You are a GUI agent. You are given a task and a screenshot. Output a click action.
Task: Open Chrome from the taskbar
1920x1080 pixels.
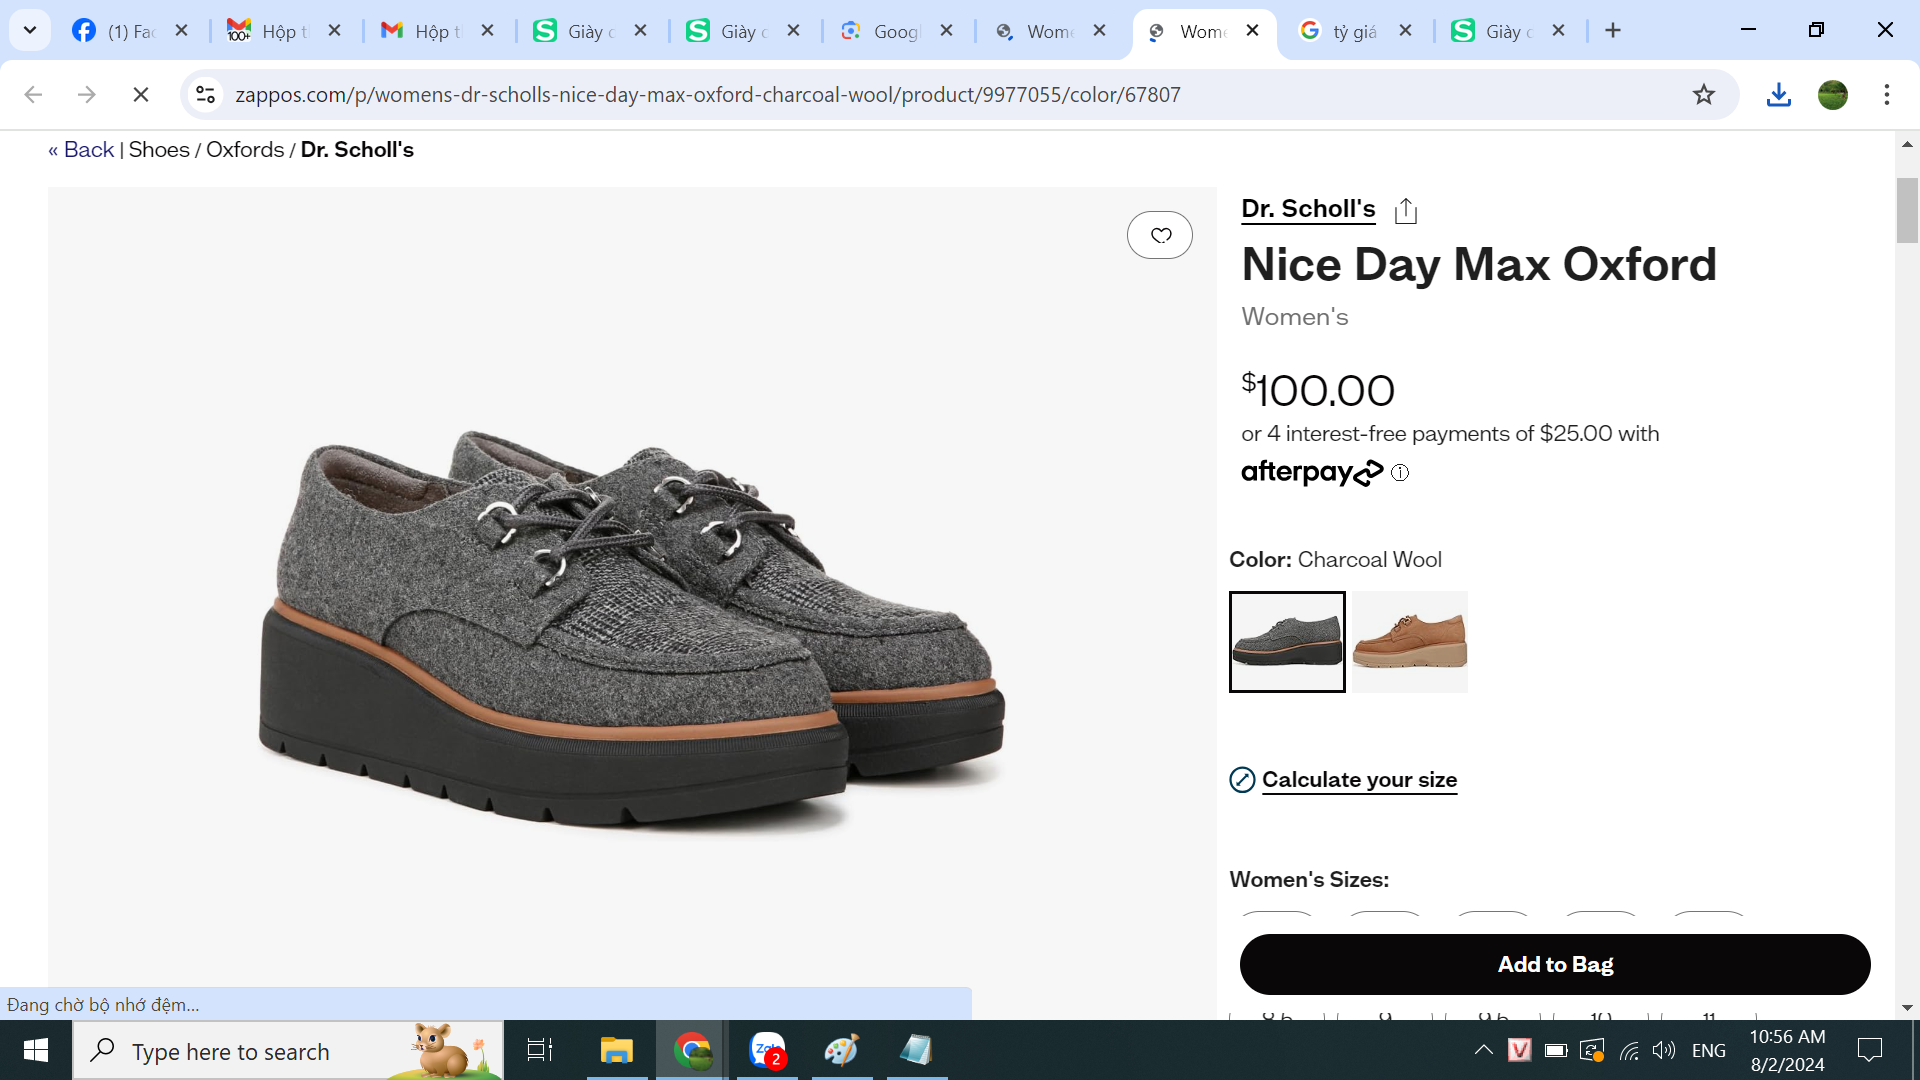(692, 1050)
